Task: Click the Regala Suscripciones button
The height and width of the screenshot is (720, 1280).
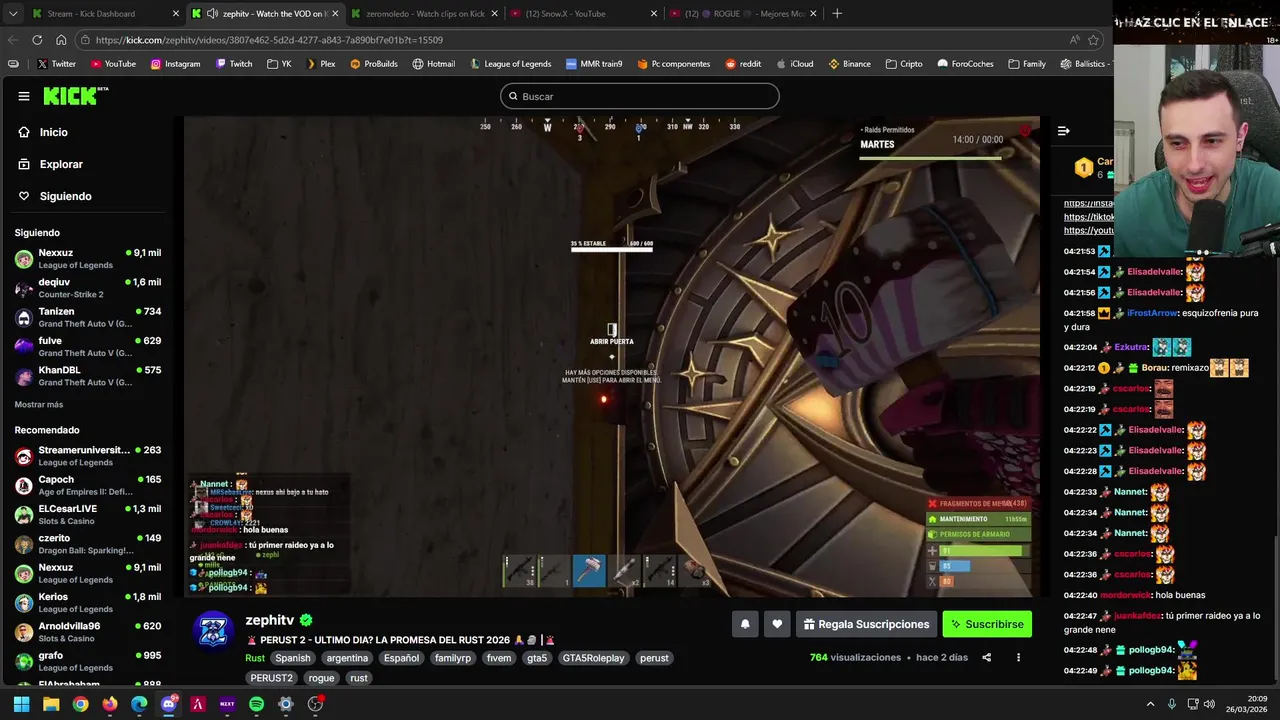Action: (866, 624)
